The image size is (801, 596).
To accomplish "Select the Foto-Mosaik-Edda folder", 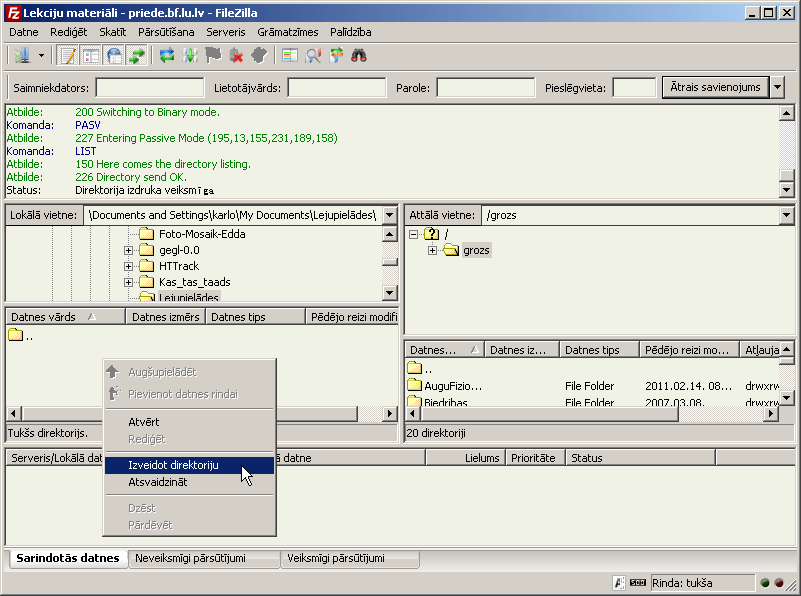I will click(202, 234).
